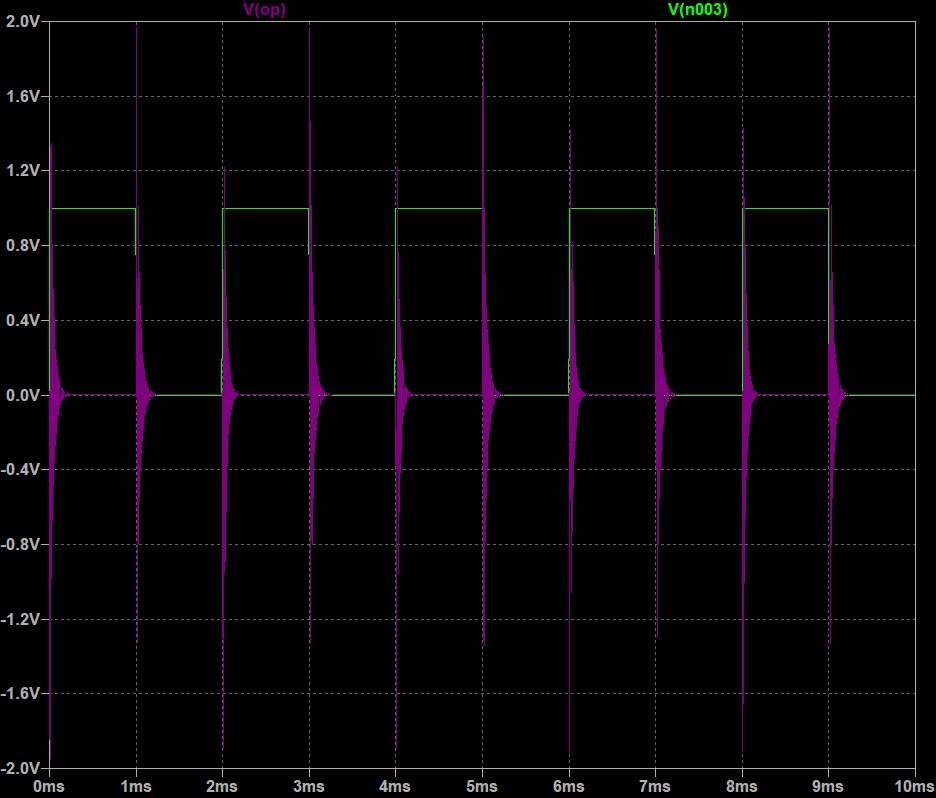
Task: Click green pulse top between 6ms and 7ms
Action: pyautogui.click(x=612, y=209)
